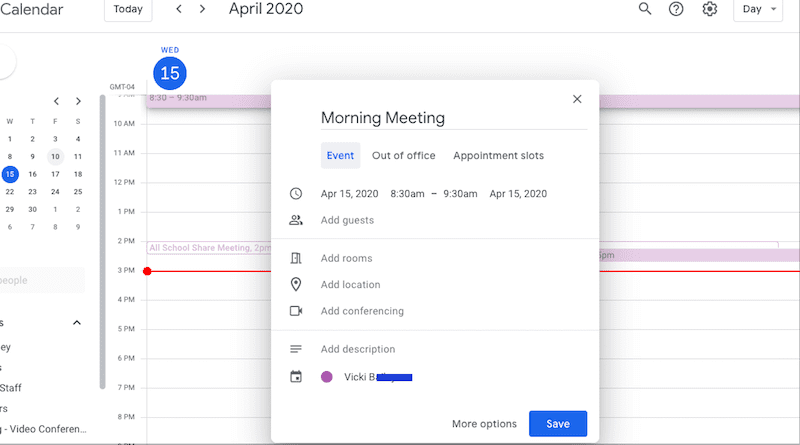
Task: Go to previous day arrow in header
Action: tap(179, 9)
